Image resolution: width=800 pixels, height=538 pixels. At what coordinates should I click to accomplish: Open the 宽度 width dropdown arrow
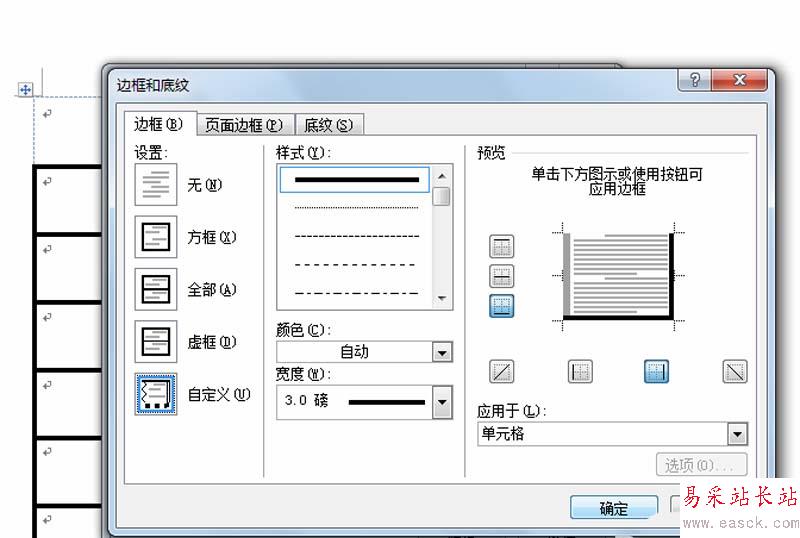442,402
